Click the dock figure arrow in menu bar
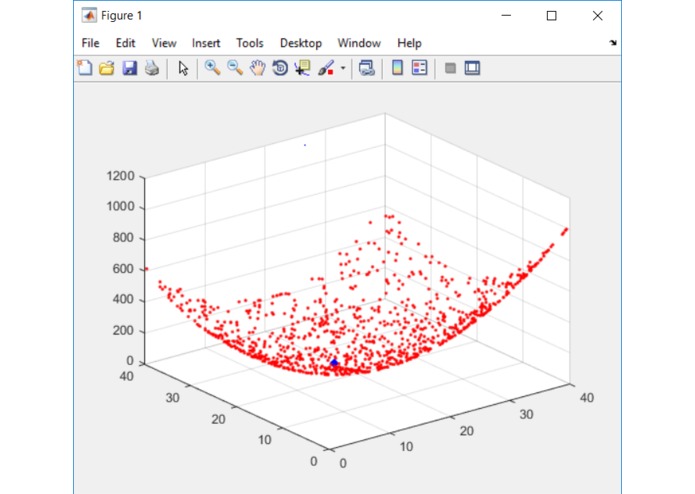 (x=613, y=43)
